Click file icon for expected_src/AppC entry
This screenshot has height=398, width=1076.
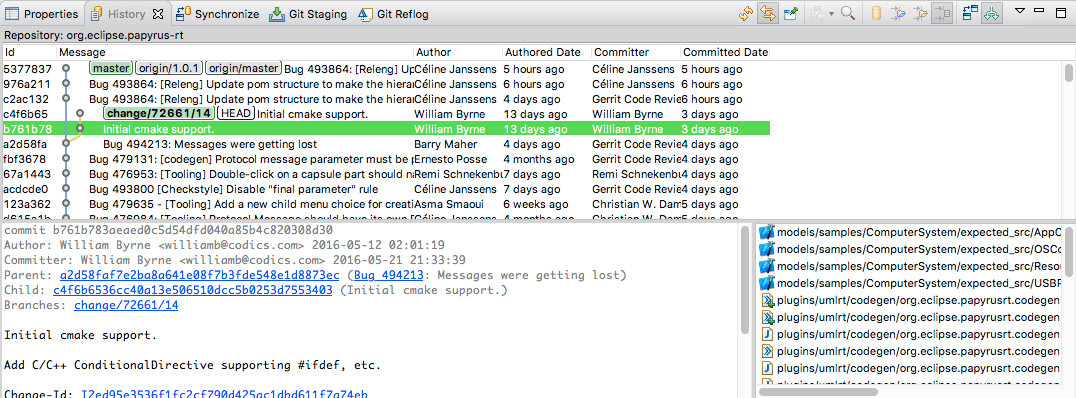click(768, 232)
